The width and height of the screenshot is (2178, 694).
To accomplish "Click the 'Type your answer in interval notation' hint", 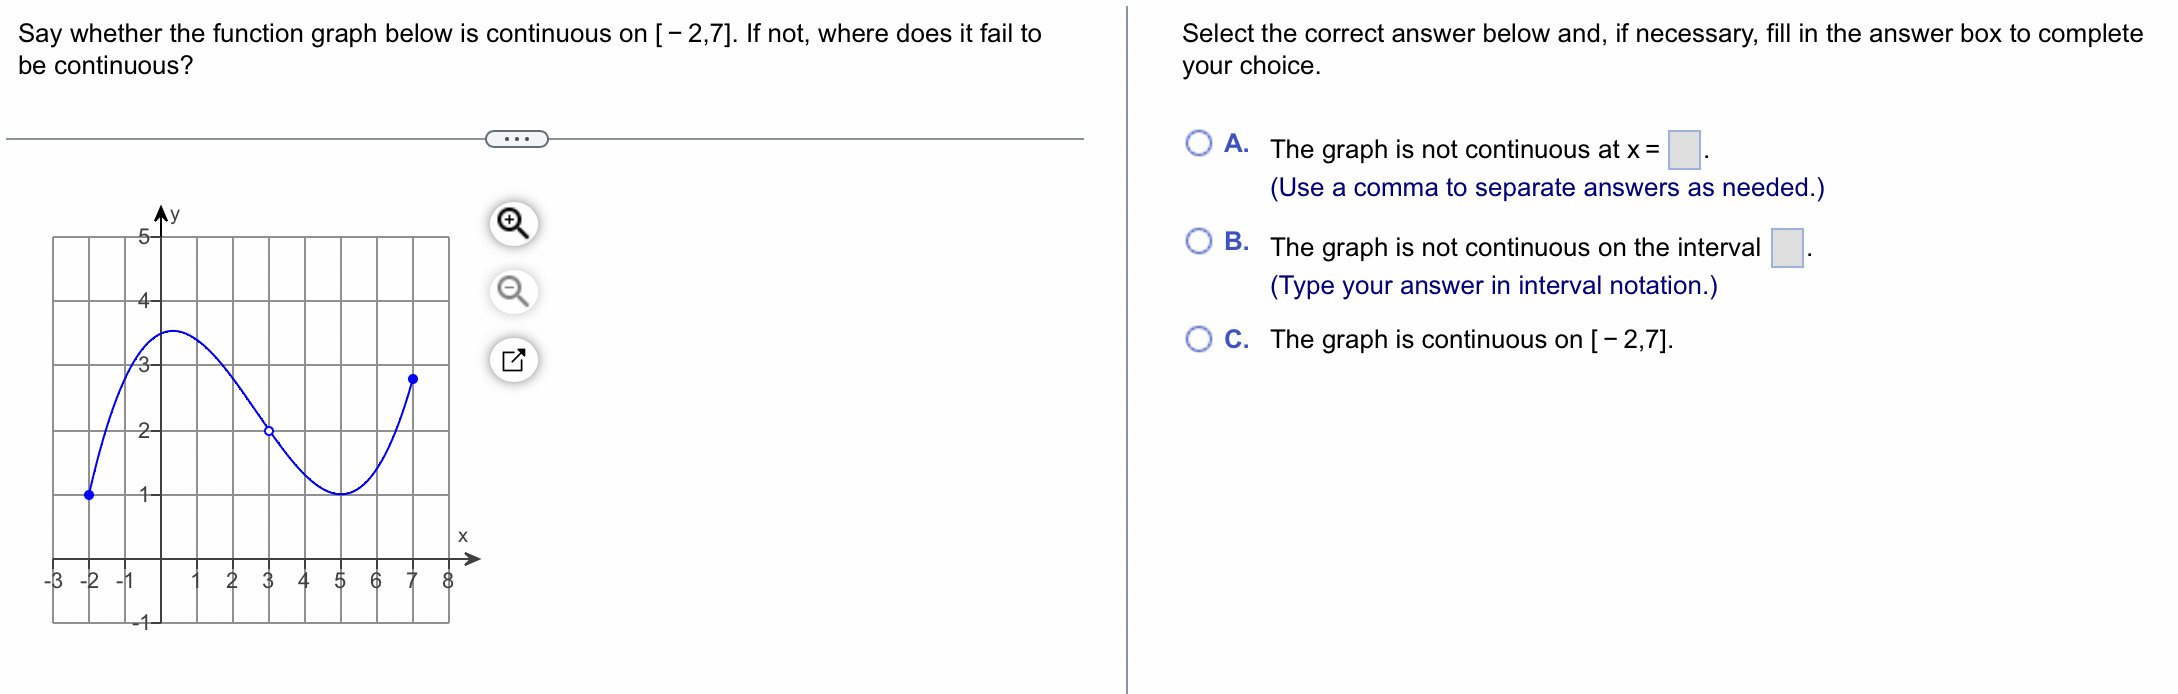I will pos(1494,285).
